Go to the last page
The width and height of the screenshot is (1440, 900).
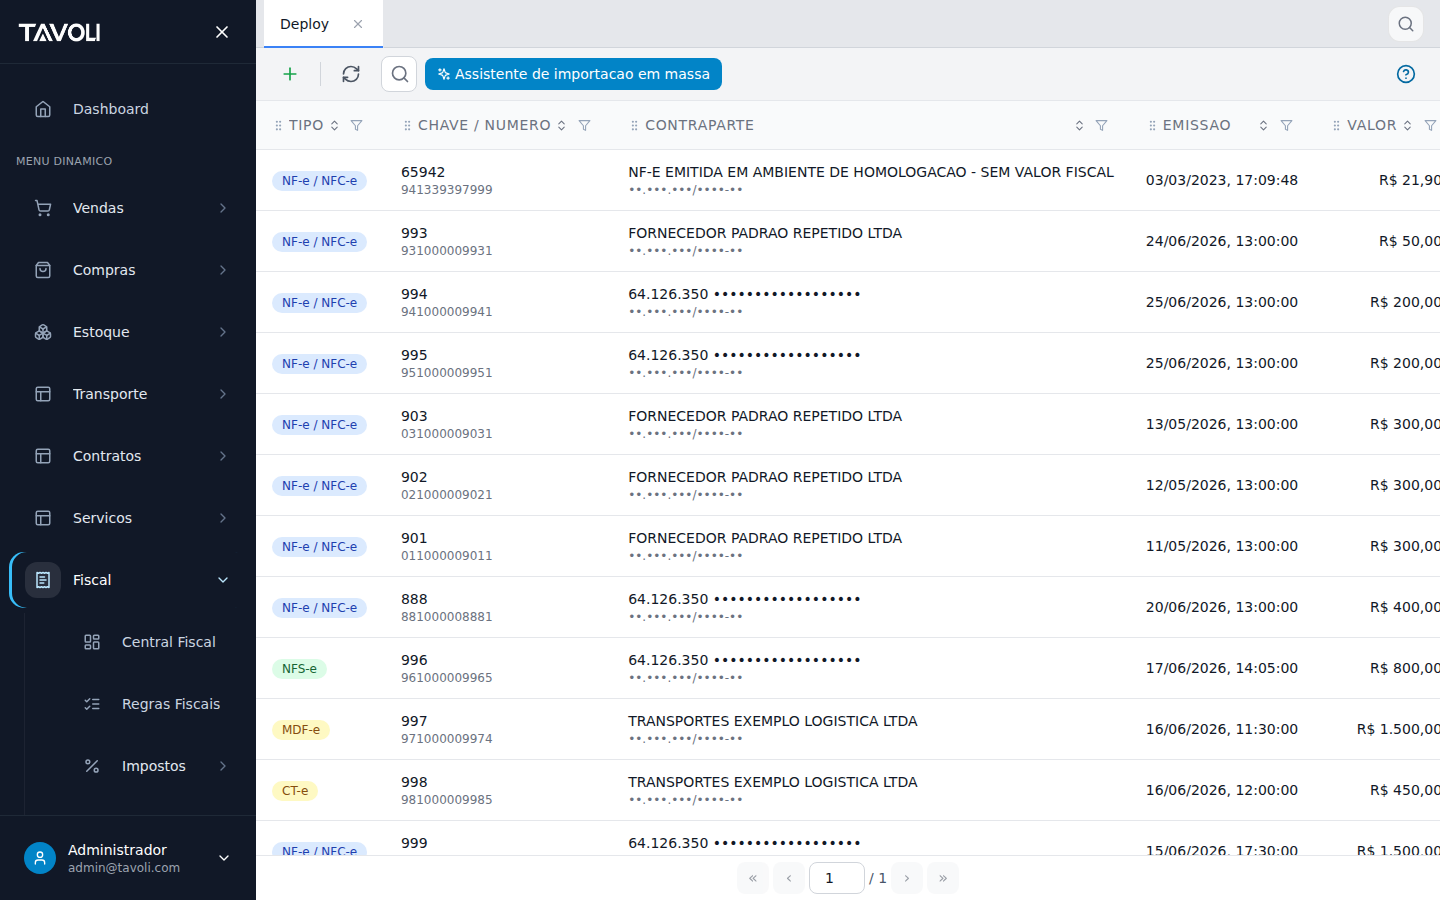tap(943, 878)
